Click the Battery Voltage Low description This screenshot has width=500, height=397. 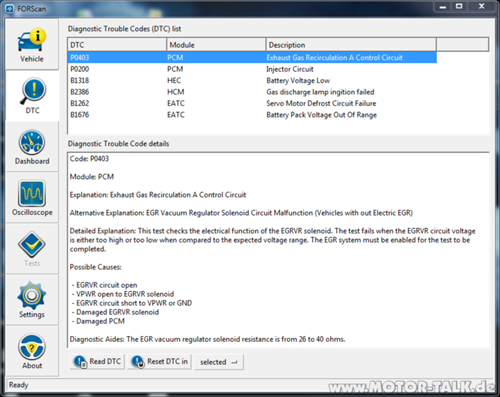click(x=298, y=80)
